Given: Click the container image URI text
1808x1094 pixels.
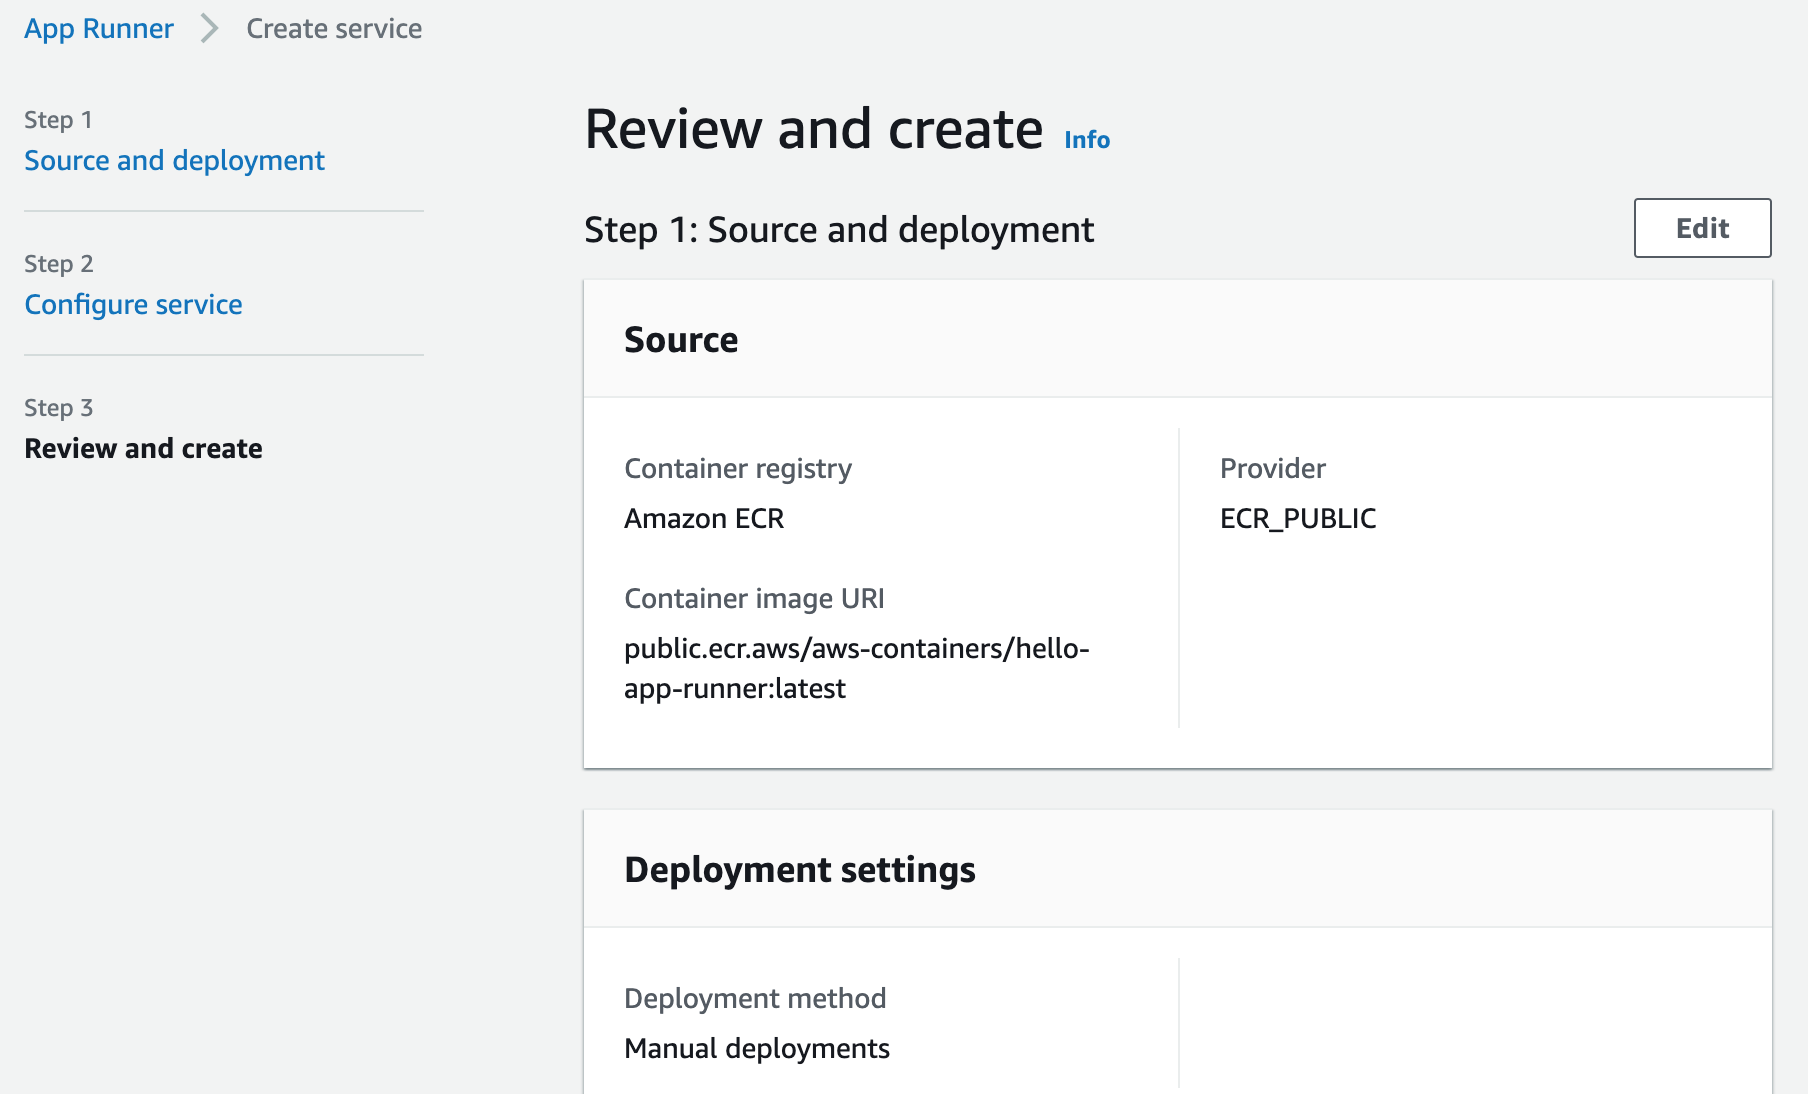Looking at the screenshot, I should [x=855, y=668].
